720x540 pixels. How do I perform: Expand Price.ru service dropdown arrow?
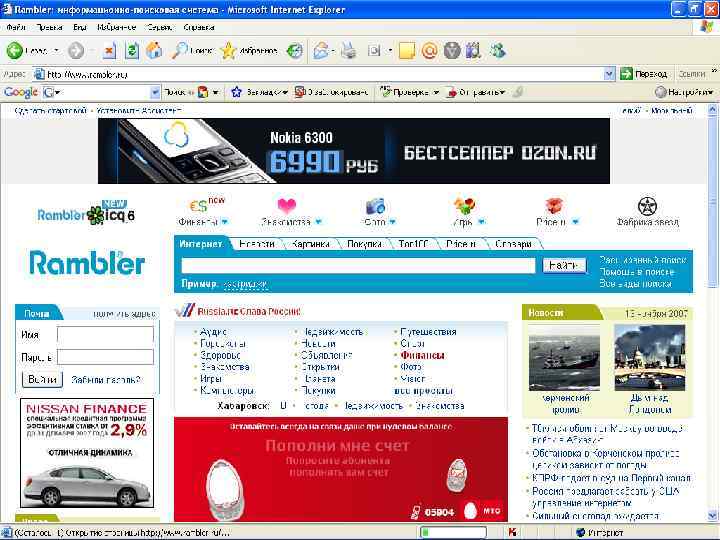pos(575,222)
